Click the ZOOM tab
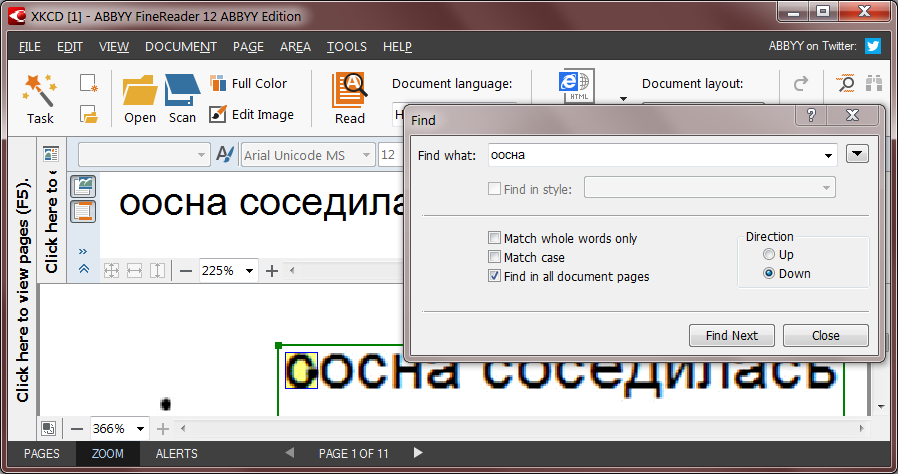Image resolution: width=898 pixels, height=474 pixels. coord(108,453)
